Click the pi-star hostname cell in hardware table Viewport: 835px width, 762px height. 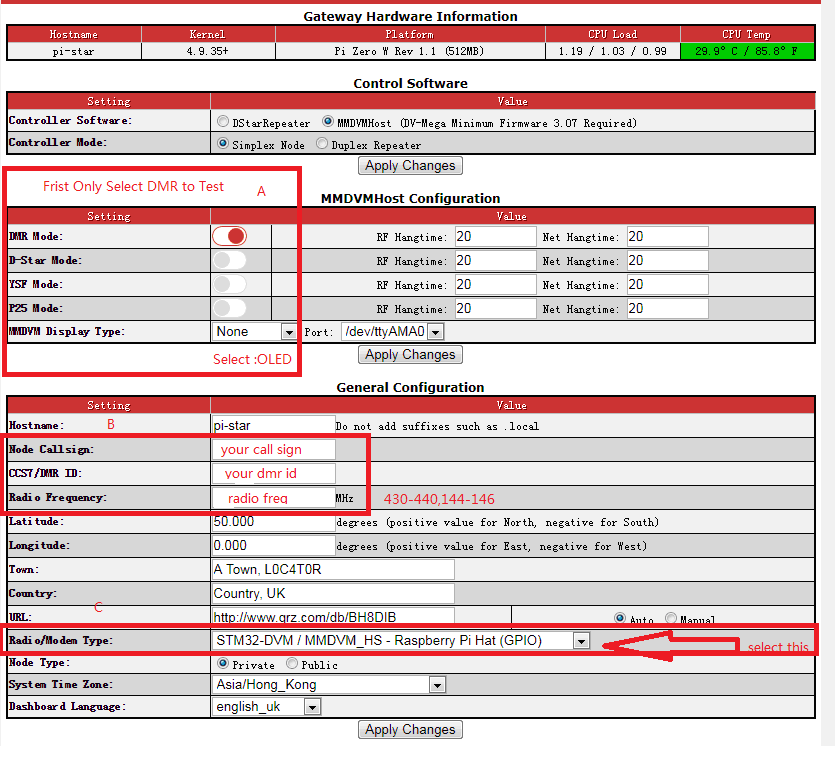(73, 51)
